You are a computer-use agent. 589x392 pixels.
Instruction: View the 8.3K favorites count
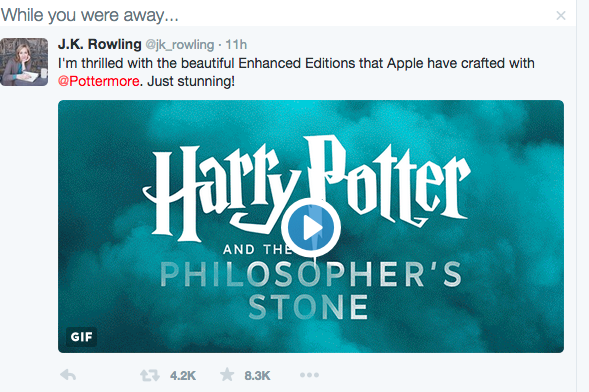(257, 375)
